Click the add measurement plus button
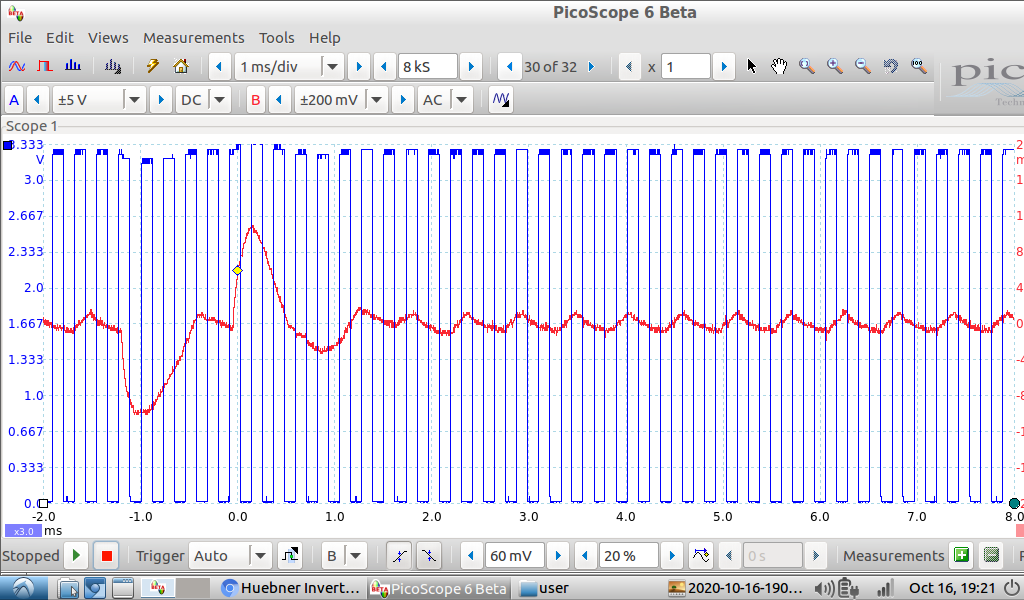The image size is (1024, 600). 961,556
